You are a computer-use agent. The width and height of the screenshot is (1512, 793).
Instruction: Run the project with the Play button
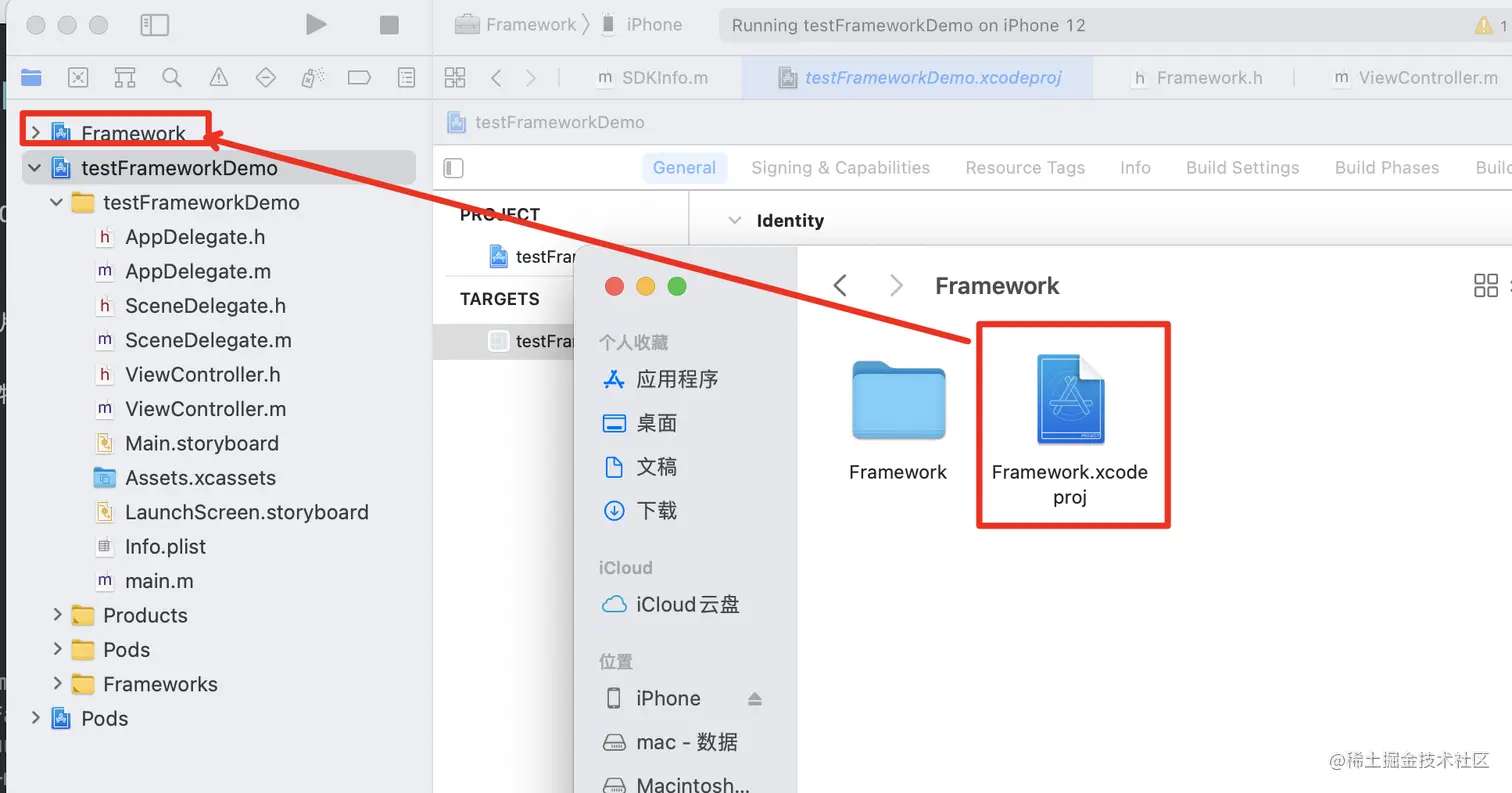click(316, 24)
